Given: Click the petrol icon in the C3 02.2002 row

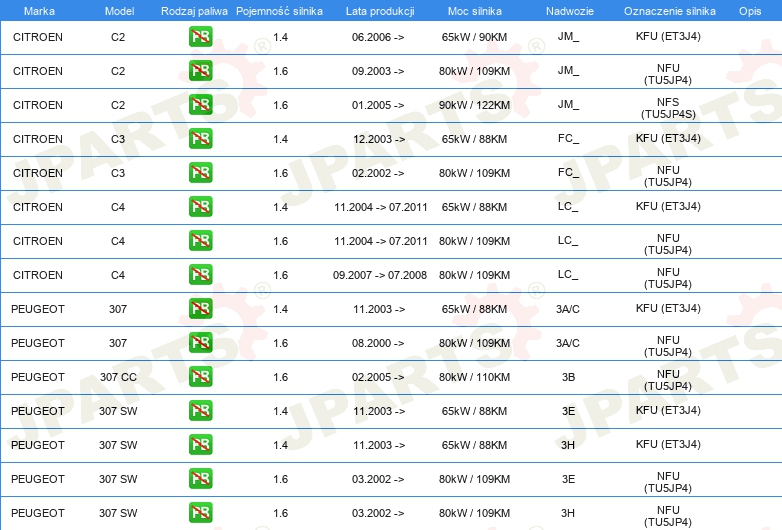Looking at the screenshot, I should pos(200,173).
